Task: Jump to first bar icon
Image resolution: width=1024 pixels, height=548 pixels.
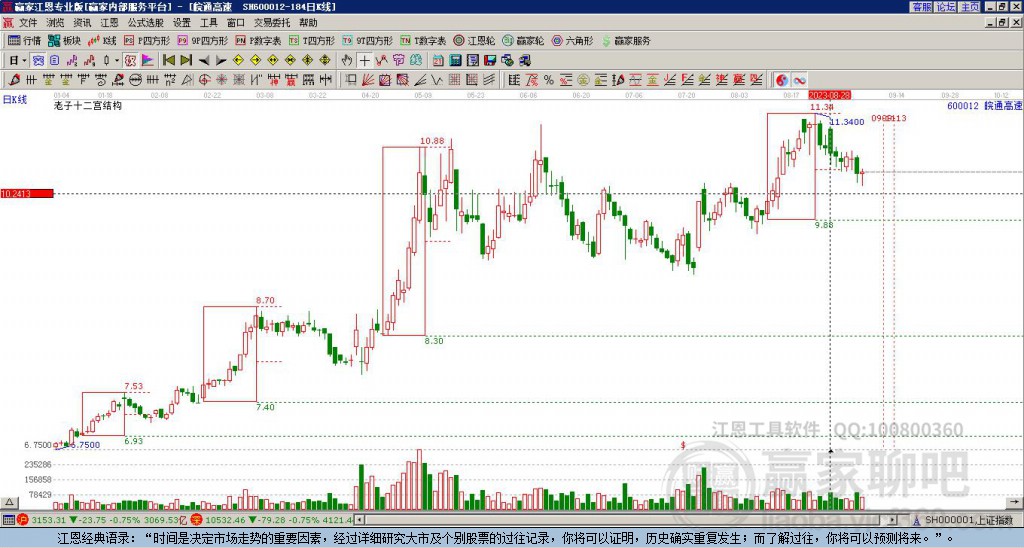Action: pyautogui.click(x=168, y=60)
